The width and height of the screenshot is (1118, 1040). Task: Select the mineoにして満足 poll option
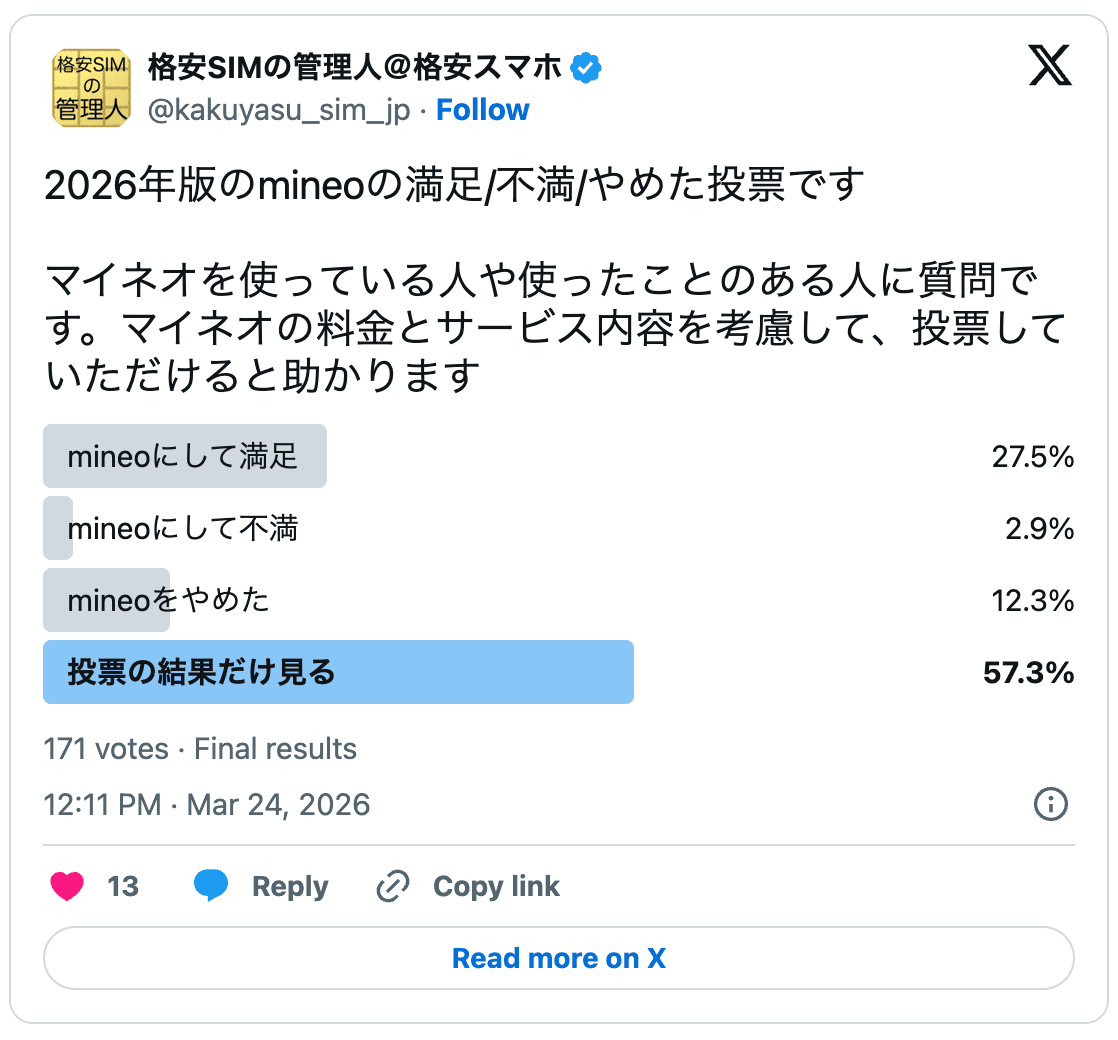[185, 456]
